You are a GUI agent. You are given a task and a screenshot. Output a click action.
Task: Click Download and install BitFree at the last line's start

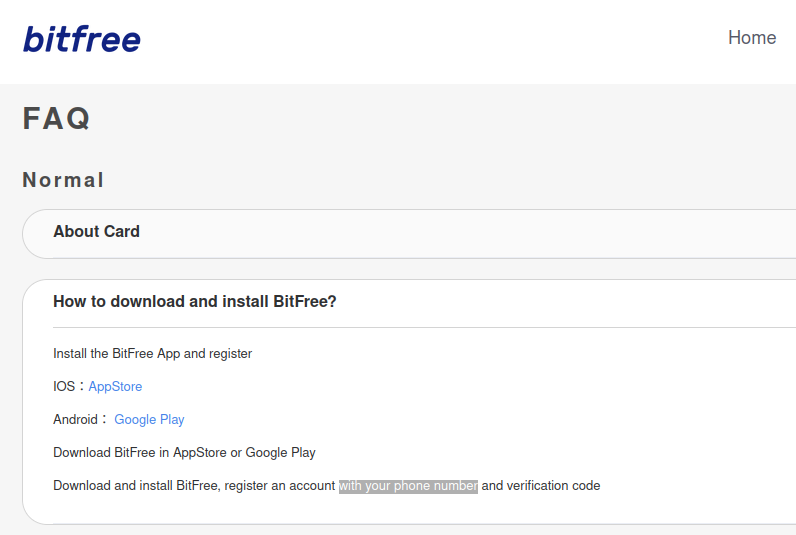[137, 486]
